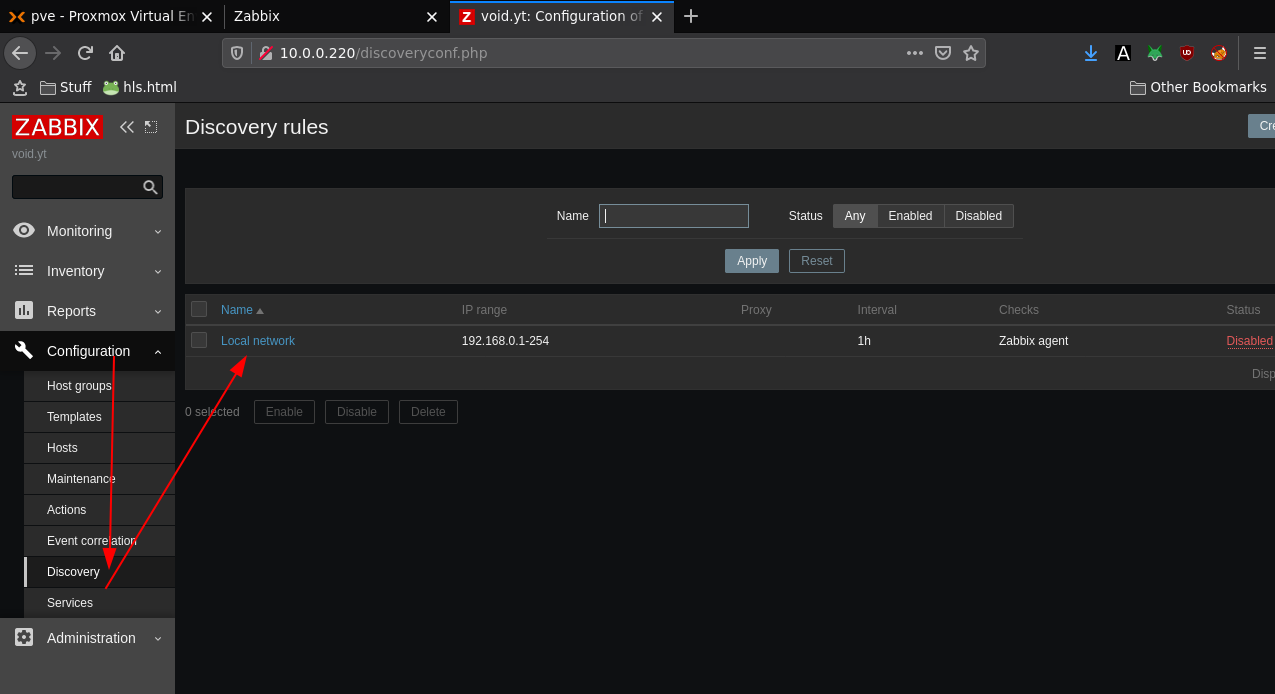The width and height of the screenshot is (1275, 694).
Task: Open the Firefox hamburger menu
Action: pyautogui.click(x=1260, y=53)
